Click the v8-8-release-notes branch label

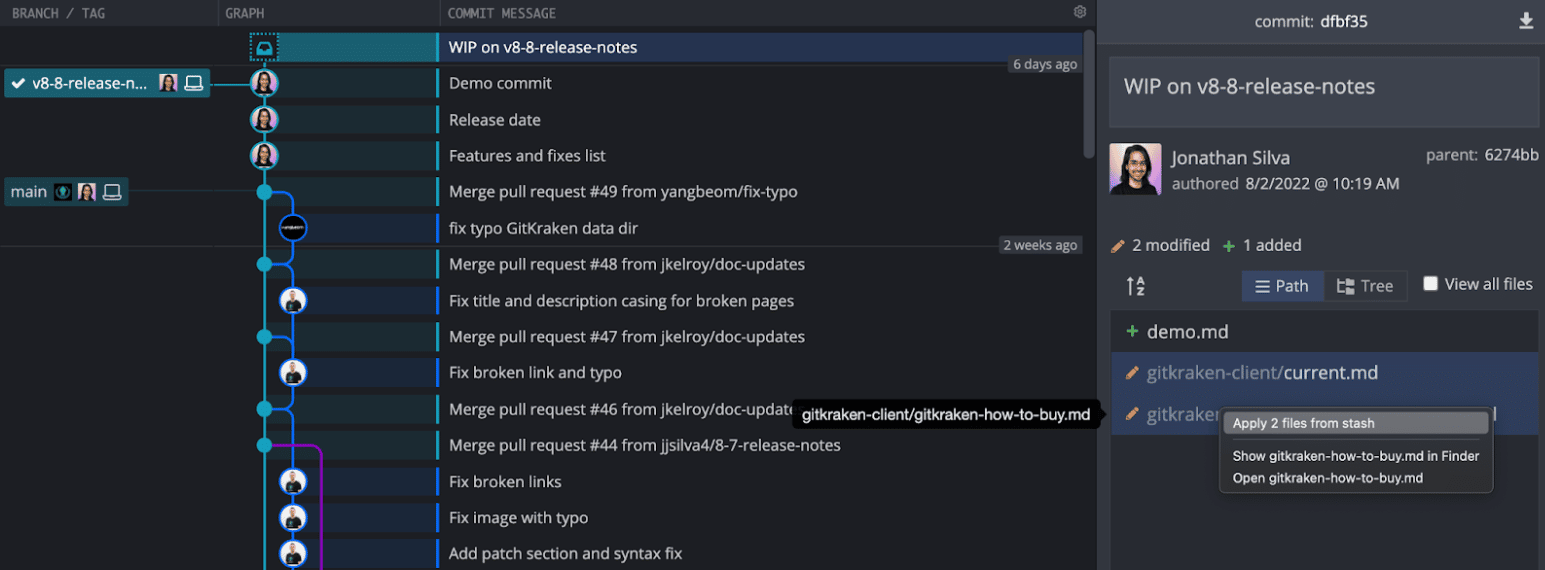point(90,83)
